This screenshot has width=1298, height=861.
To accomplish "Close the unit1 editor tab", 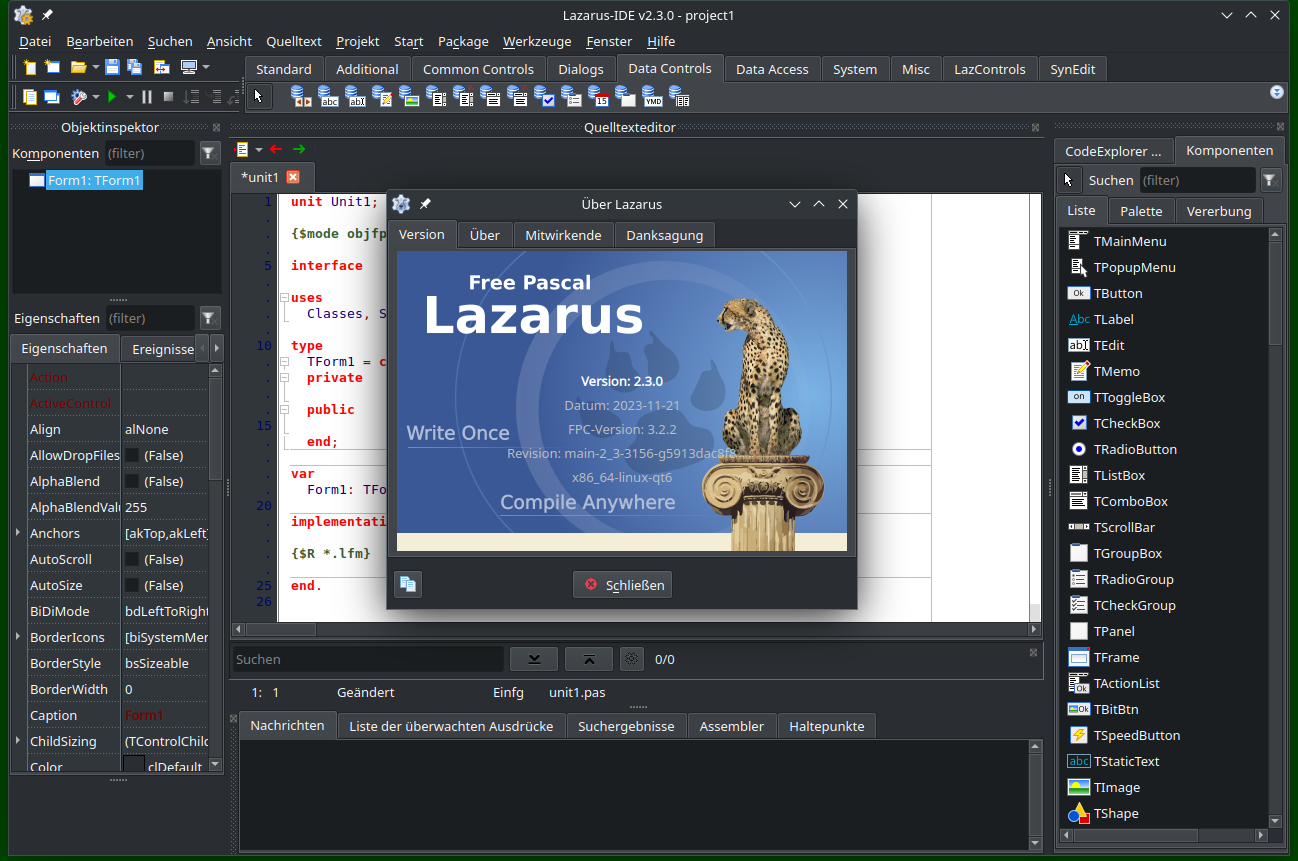I will click(293, 177).
